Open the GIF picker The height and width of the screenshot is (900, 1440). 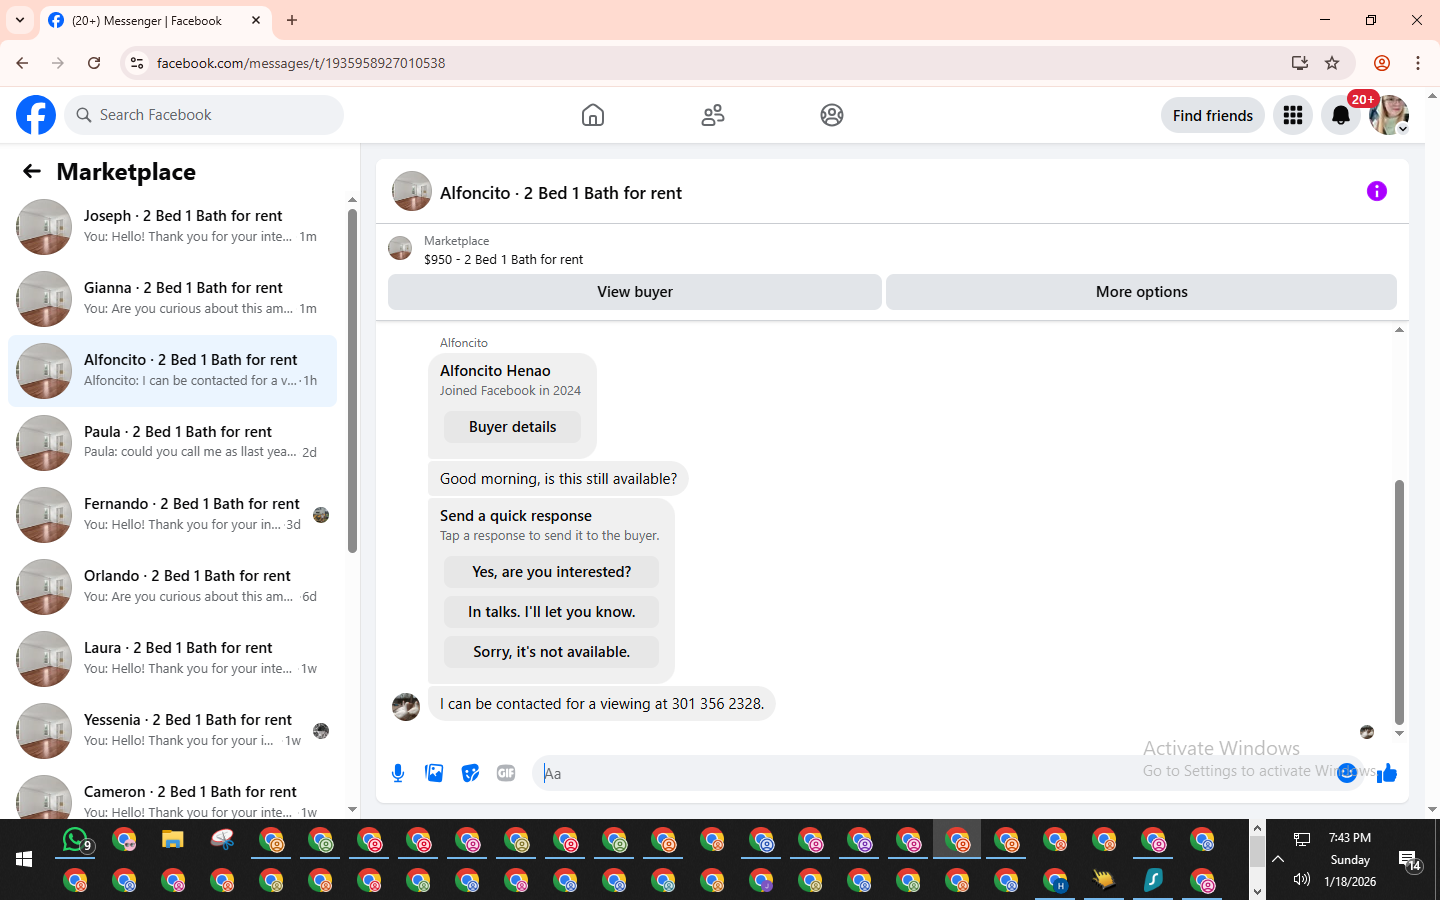pos(506,773)
